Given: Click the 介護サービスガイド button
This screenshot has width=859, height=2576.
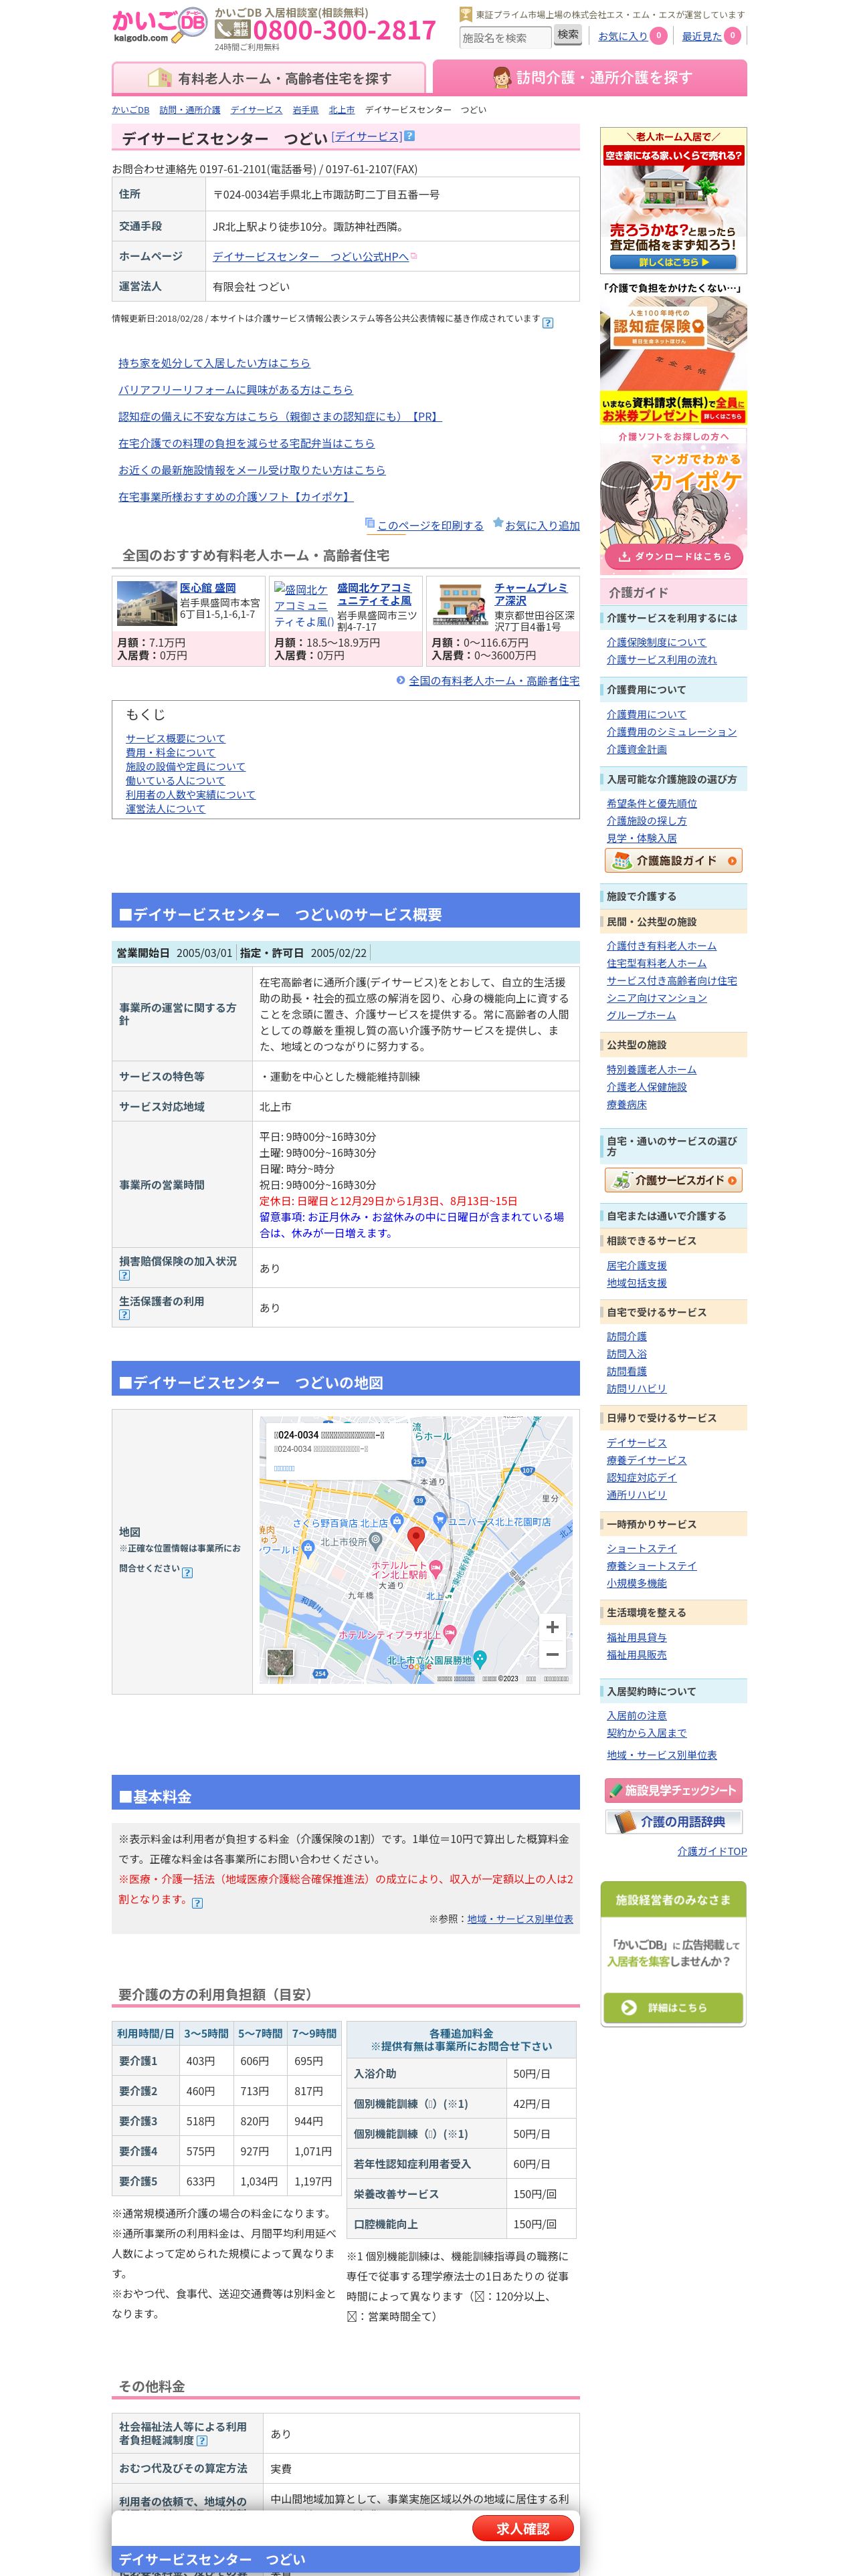Looking at the screenshot, I should (x=673, y=1180).
